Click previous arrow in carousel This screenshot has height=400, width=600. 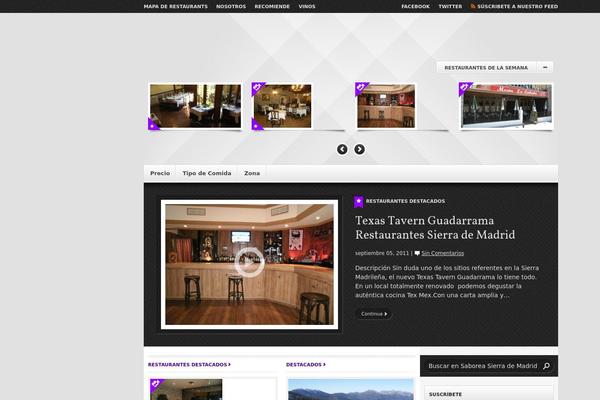click(x=342, y=149)
